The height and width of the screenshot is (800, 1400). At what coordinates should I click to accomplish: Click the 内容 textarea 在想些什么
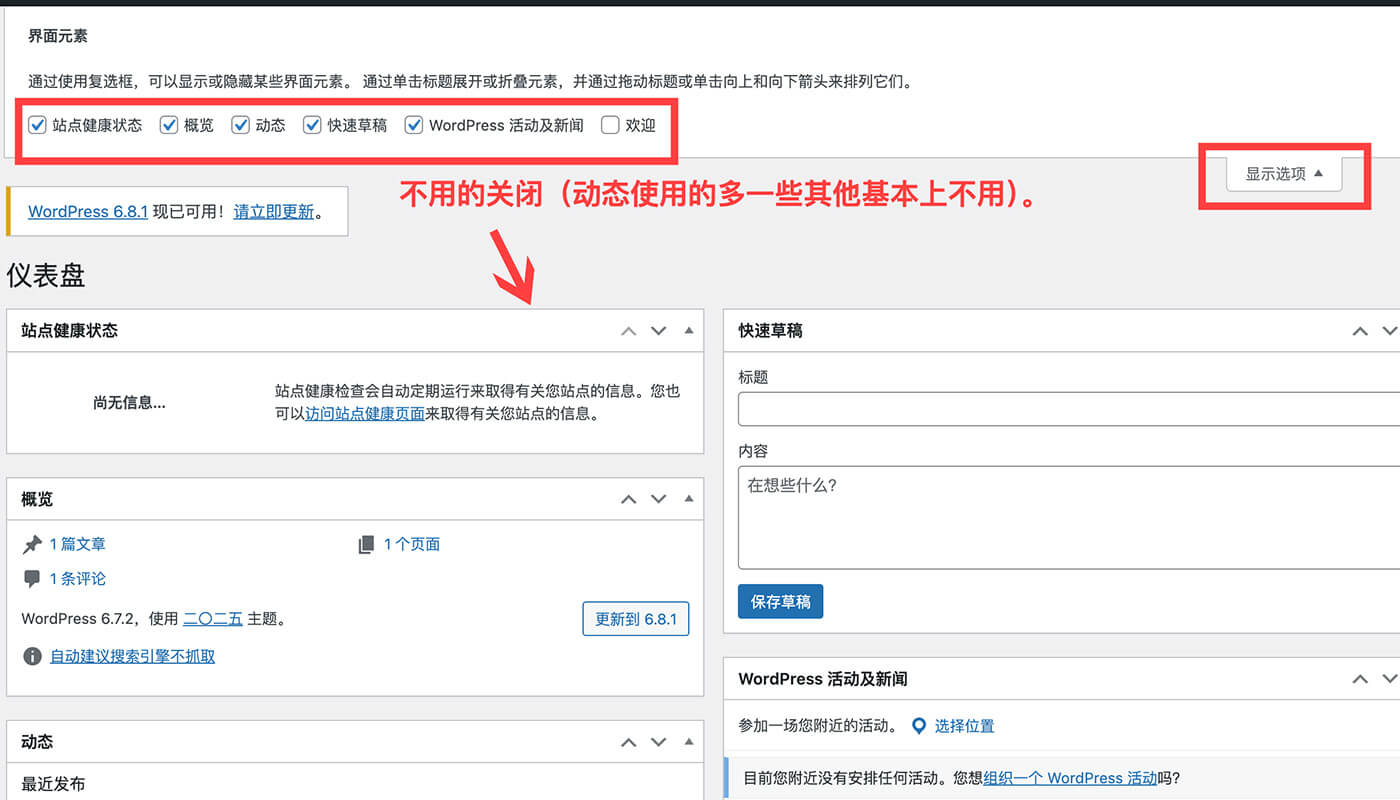pyautogui.click(x=1069, y=518)
